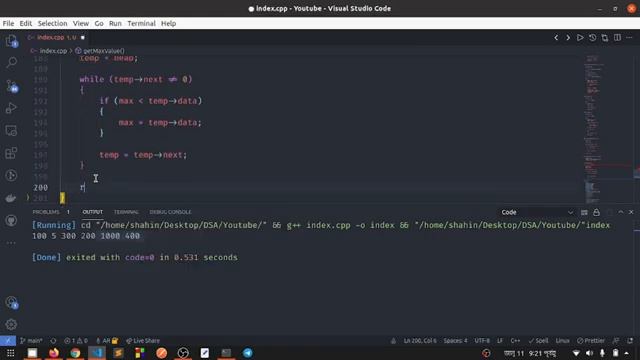Open the Manage gear icon
Screen dimensions: 640x360
click(11, 324)
